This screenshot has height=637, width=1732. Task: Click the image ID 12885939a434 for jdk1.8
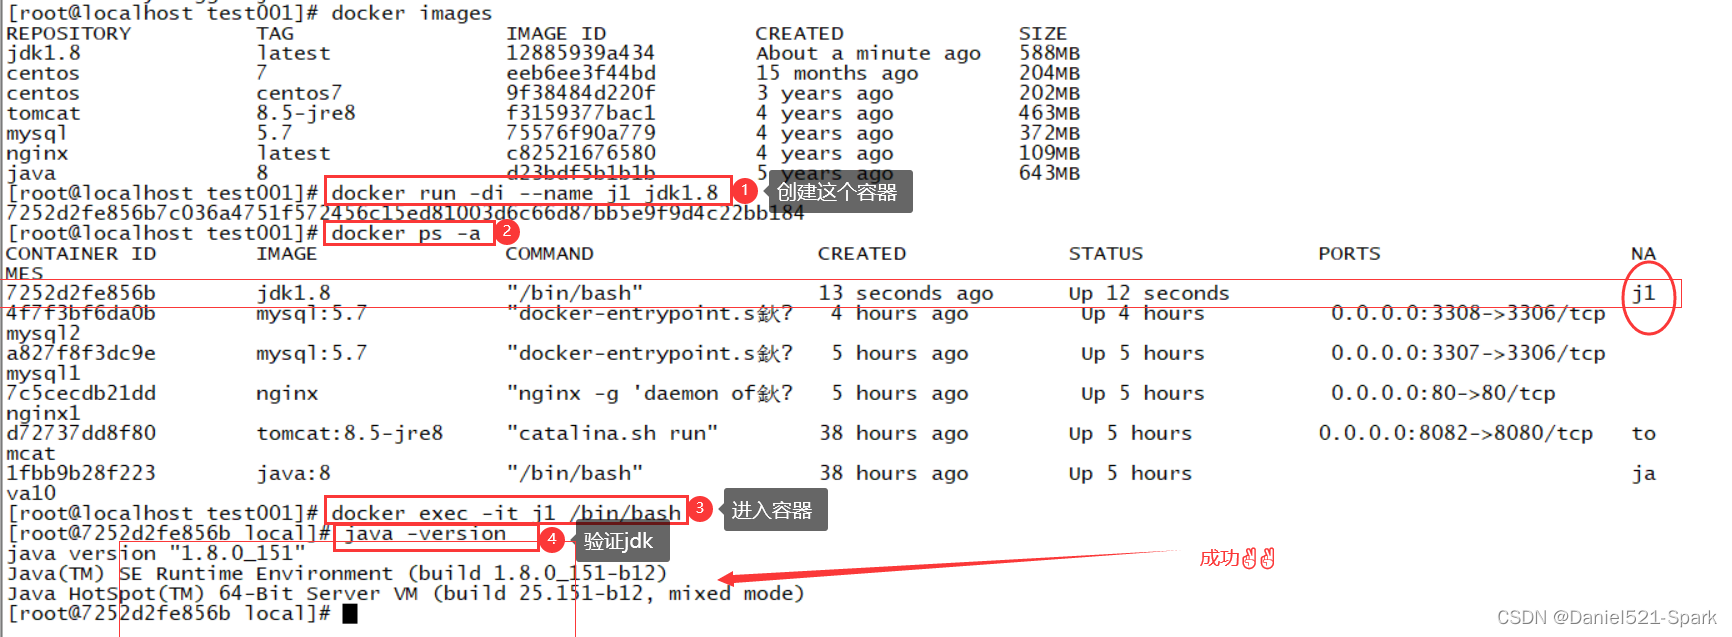coord(580,53)
